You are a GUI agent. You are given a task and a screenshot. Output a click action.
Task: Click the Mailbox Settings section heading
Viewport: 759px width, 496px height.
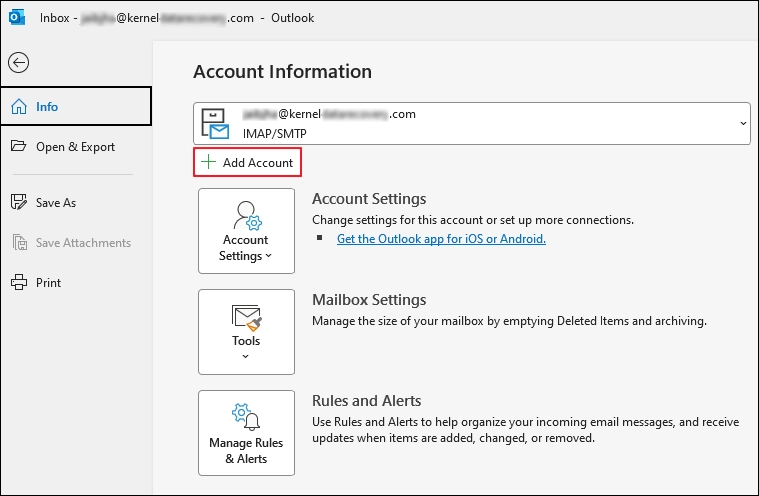point(369,300)
